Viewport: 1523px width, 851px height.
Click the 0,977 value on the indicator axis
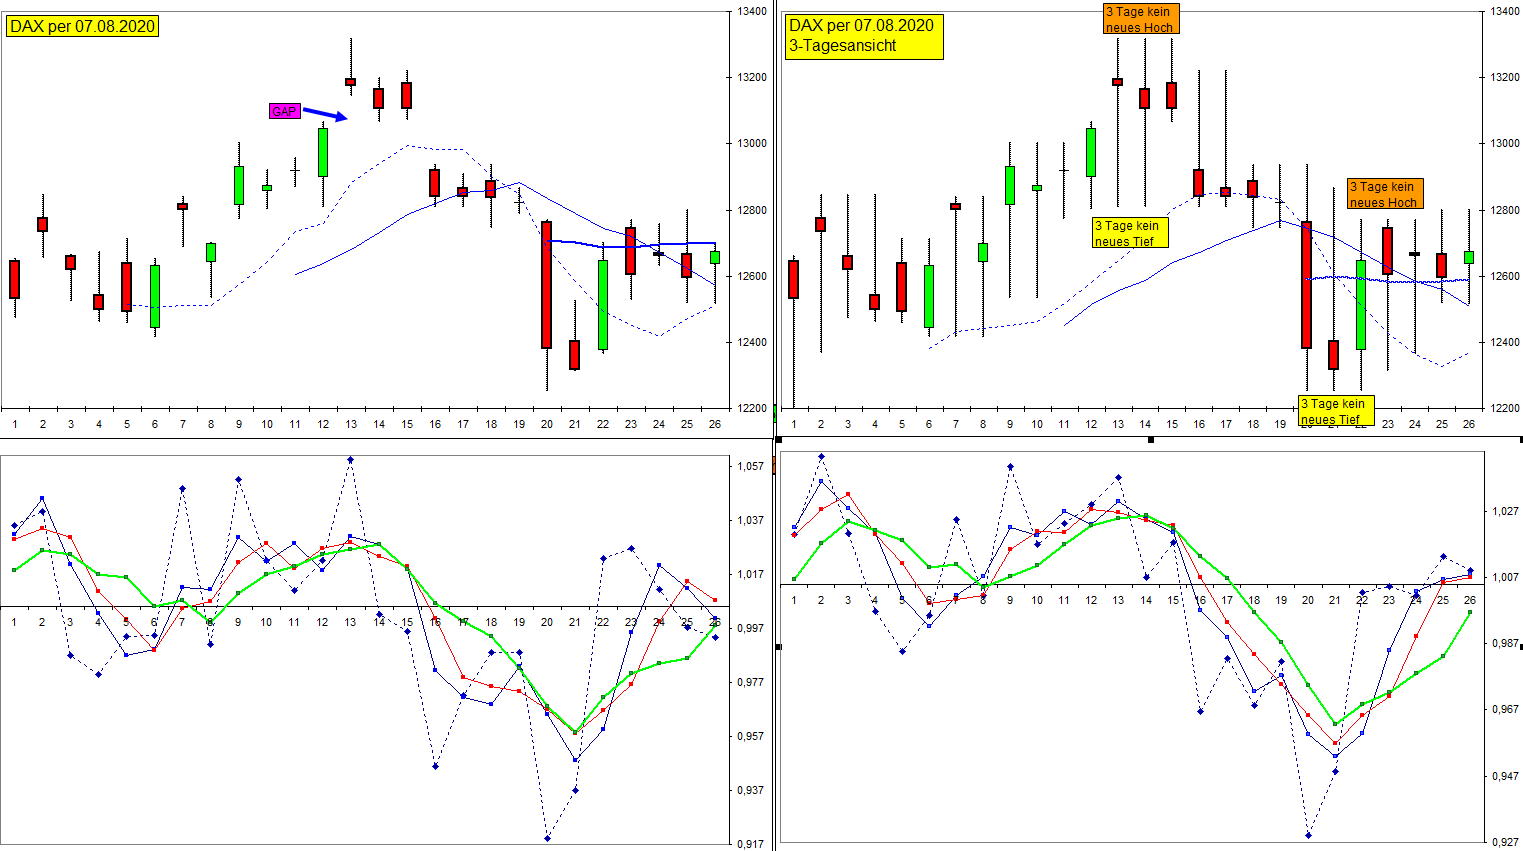(751, 683)
